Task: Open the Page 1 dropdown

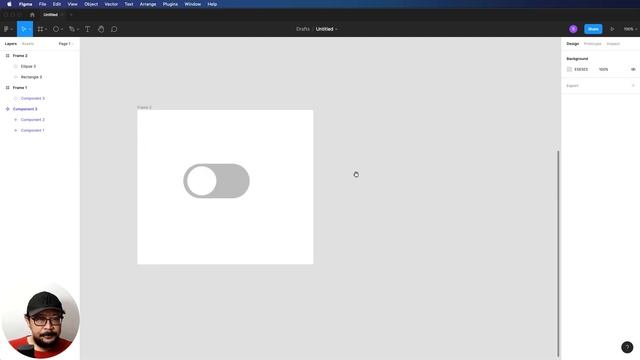Action: click(66, 44)
